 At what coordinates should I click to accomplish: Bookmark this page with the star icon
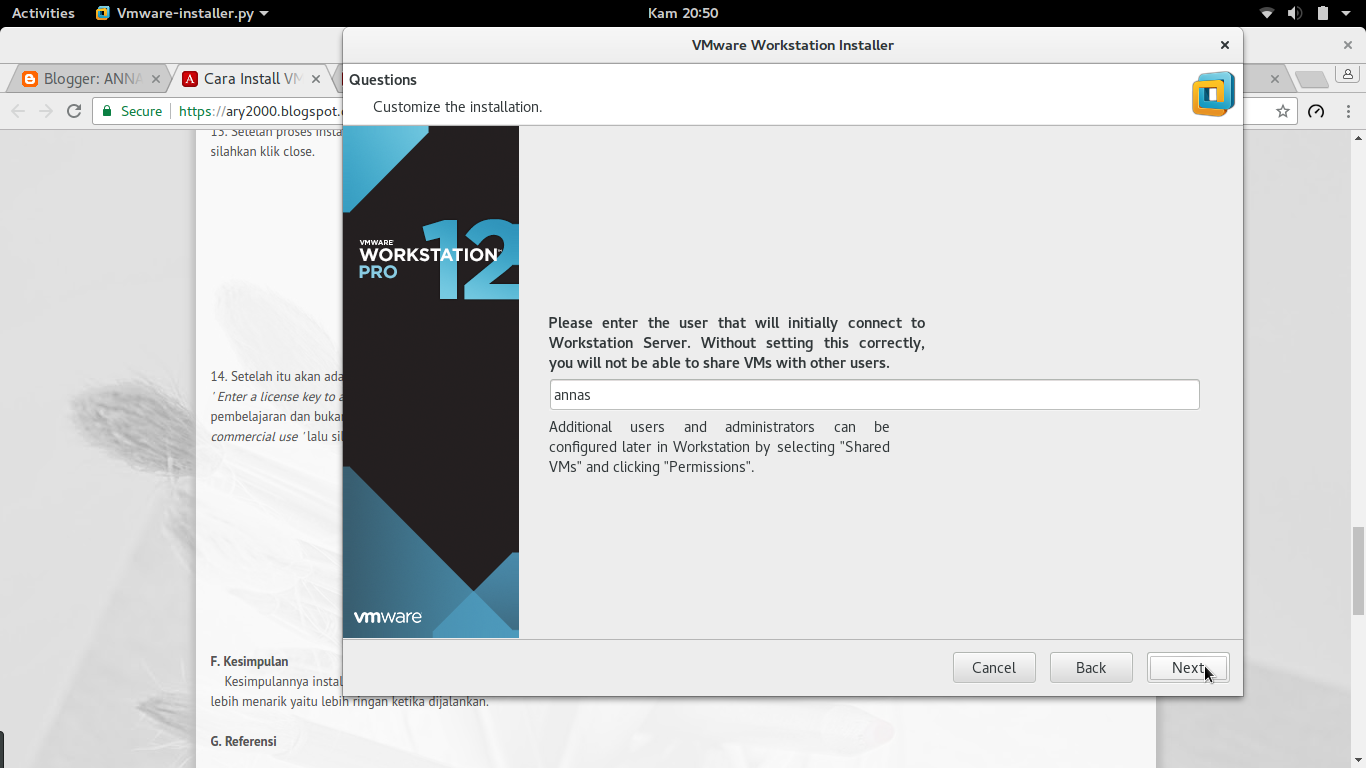[1282, 111]
